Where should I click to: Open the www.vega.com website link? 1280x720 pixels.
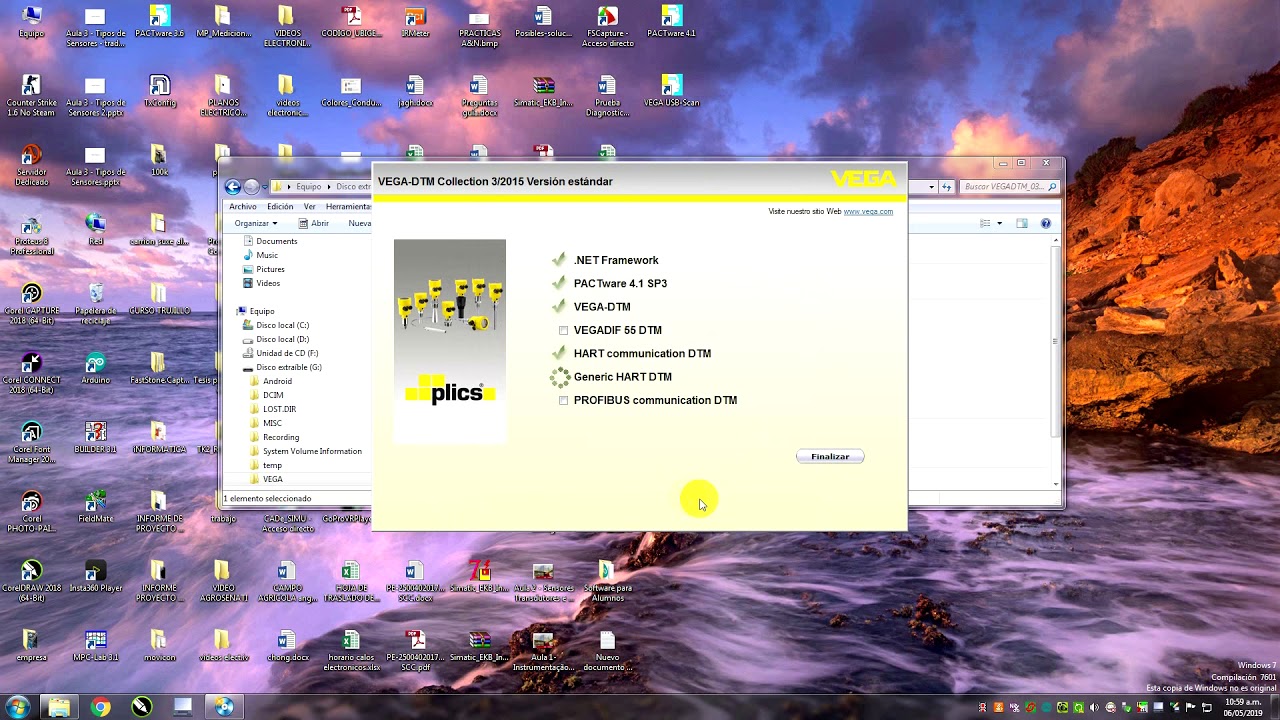tap(867, 212)
